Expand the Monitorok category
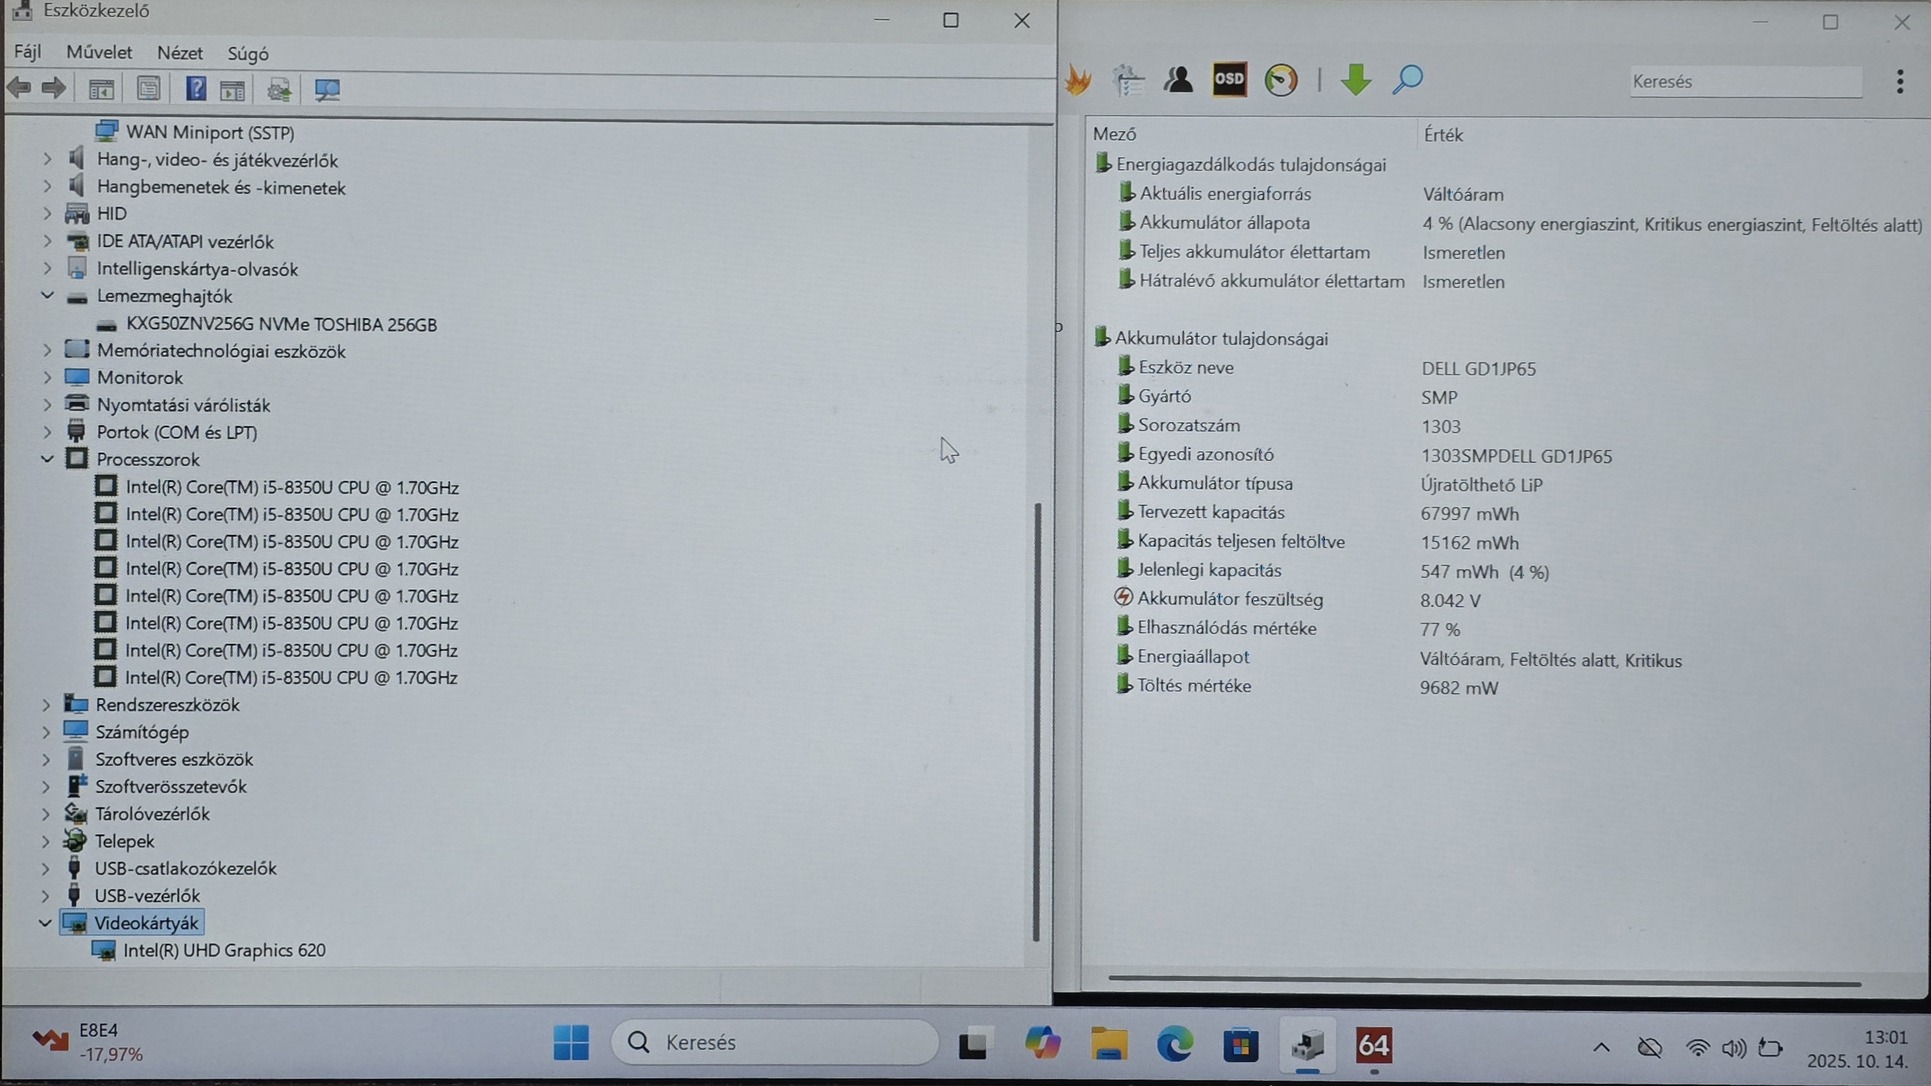This screenshot has width=1931, height=1086. [46, 378]
